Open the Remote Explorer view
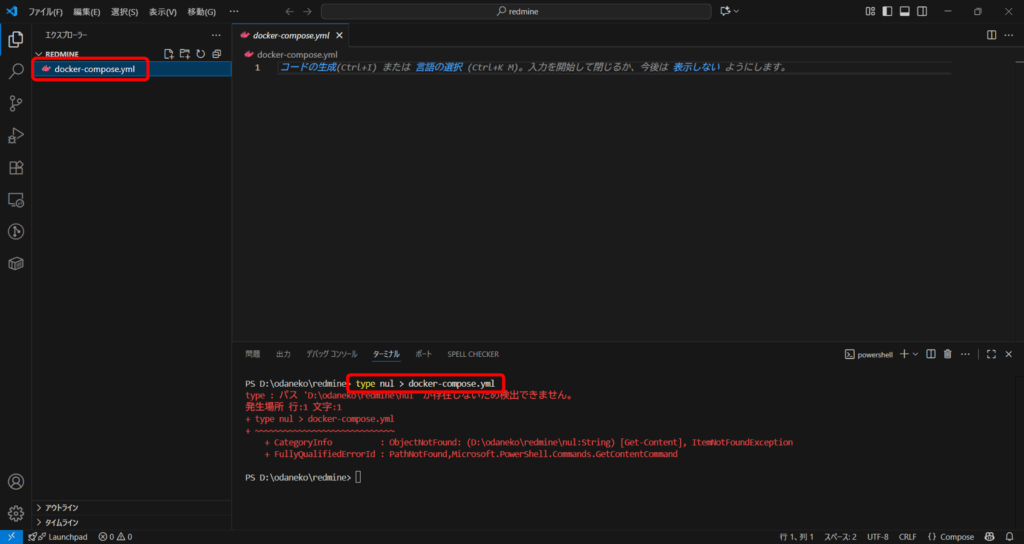This screenshot has height=544, width=1024. click(16, 199)
